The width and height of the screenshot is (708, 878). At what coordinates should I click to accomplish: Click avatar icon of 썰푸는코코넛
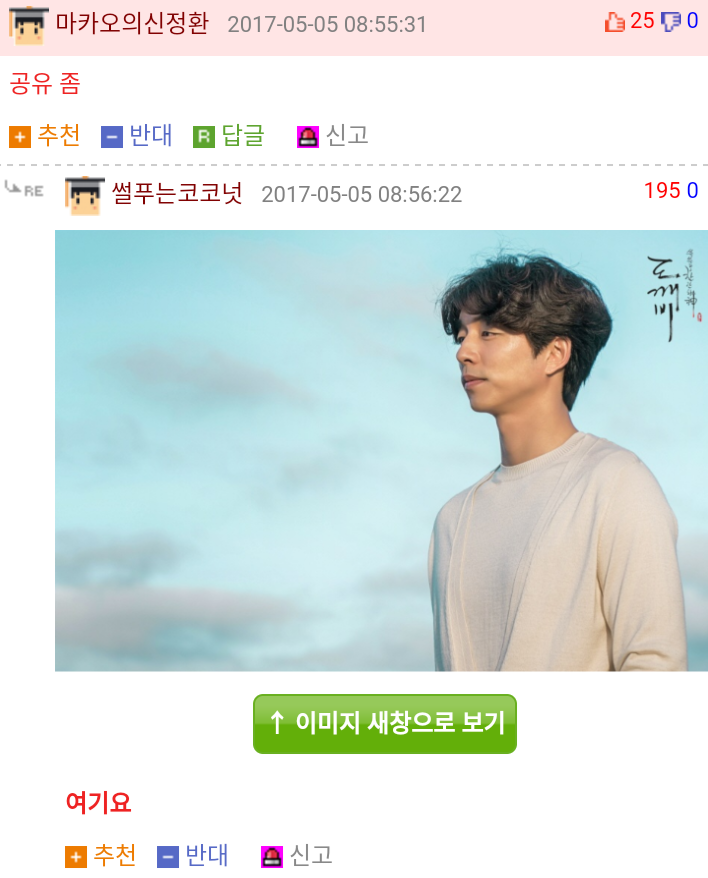pos(85,195)
